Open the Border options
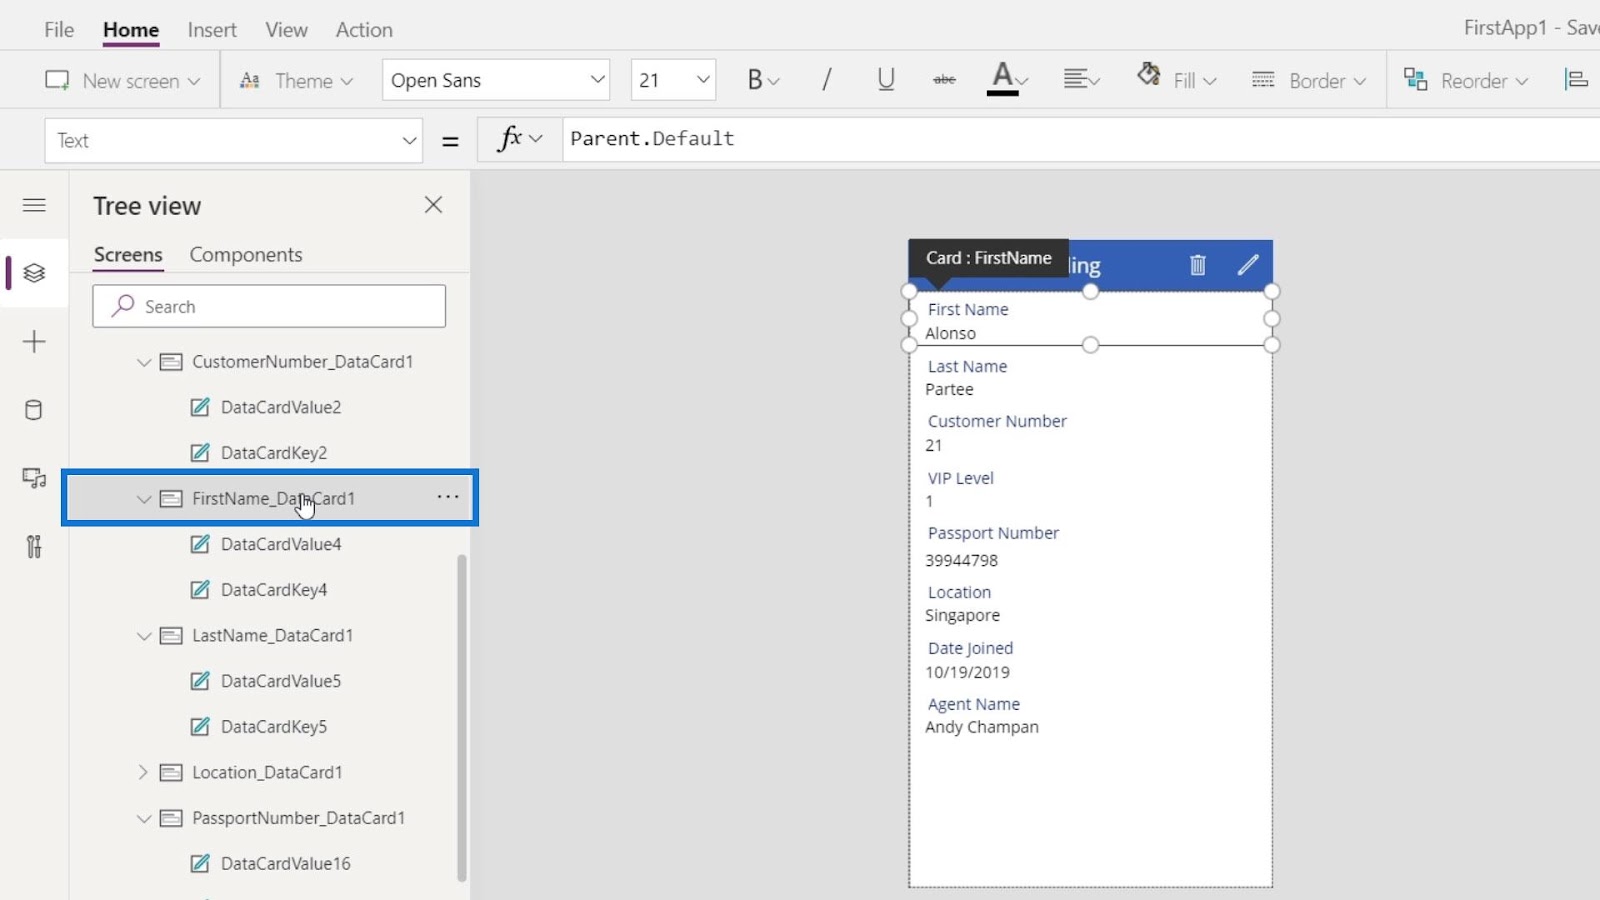Image resolution: width=1600 pixels, height=900 pixels. tap(1308, 81)
